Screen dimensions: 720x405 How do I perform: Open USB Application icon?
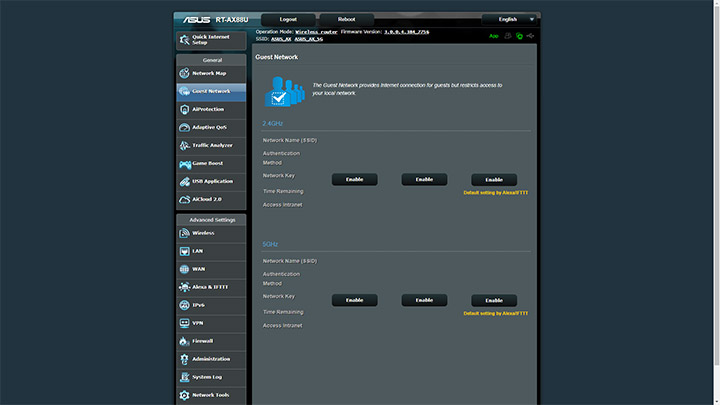[184, 181]
